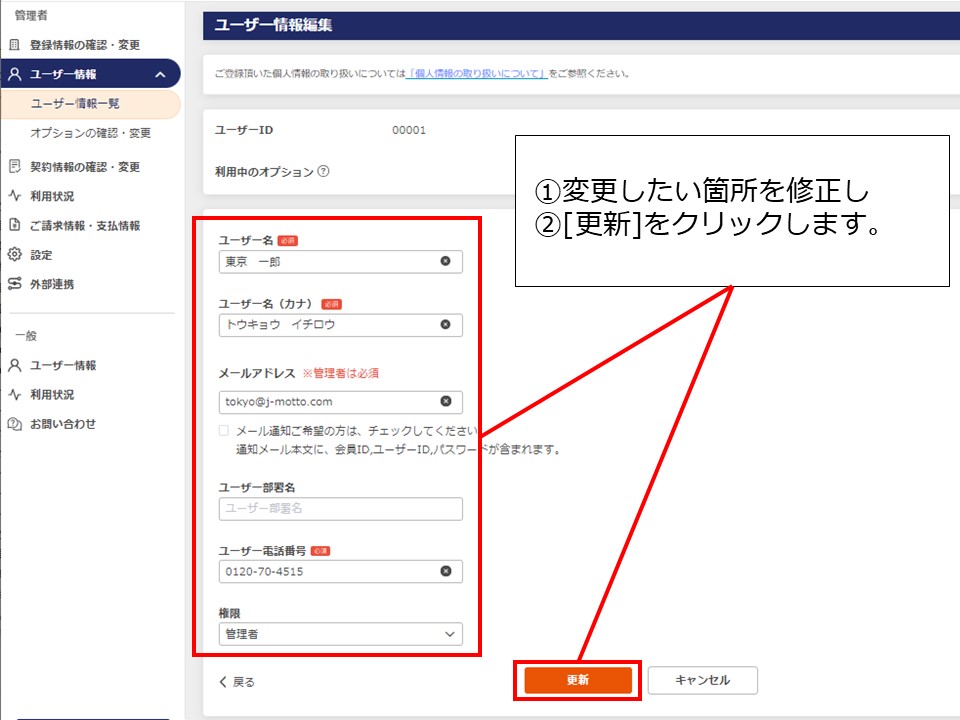Viewport: 960px width, 720px height.
Task: Enable the メール通知 checkbox
Action: pos(224,431)
